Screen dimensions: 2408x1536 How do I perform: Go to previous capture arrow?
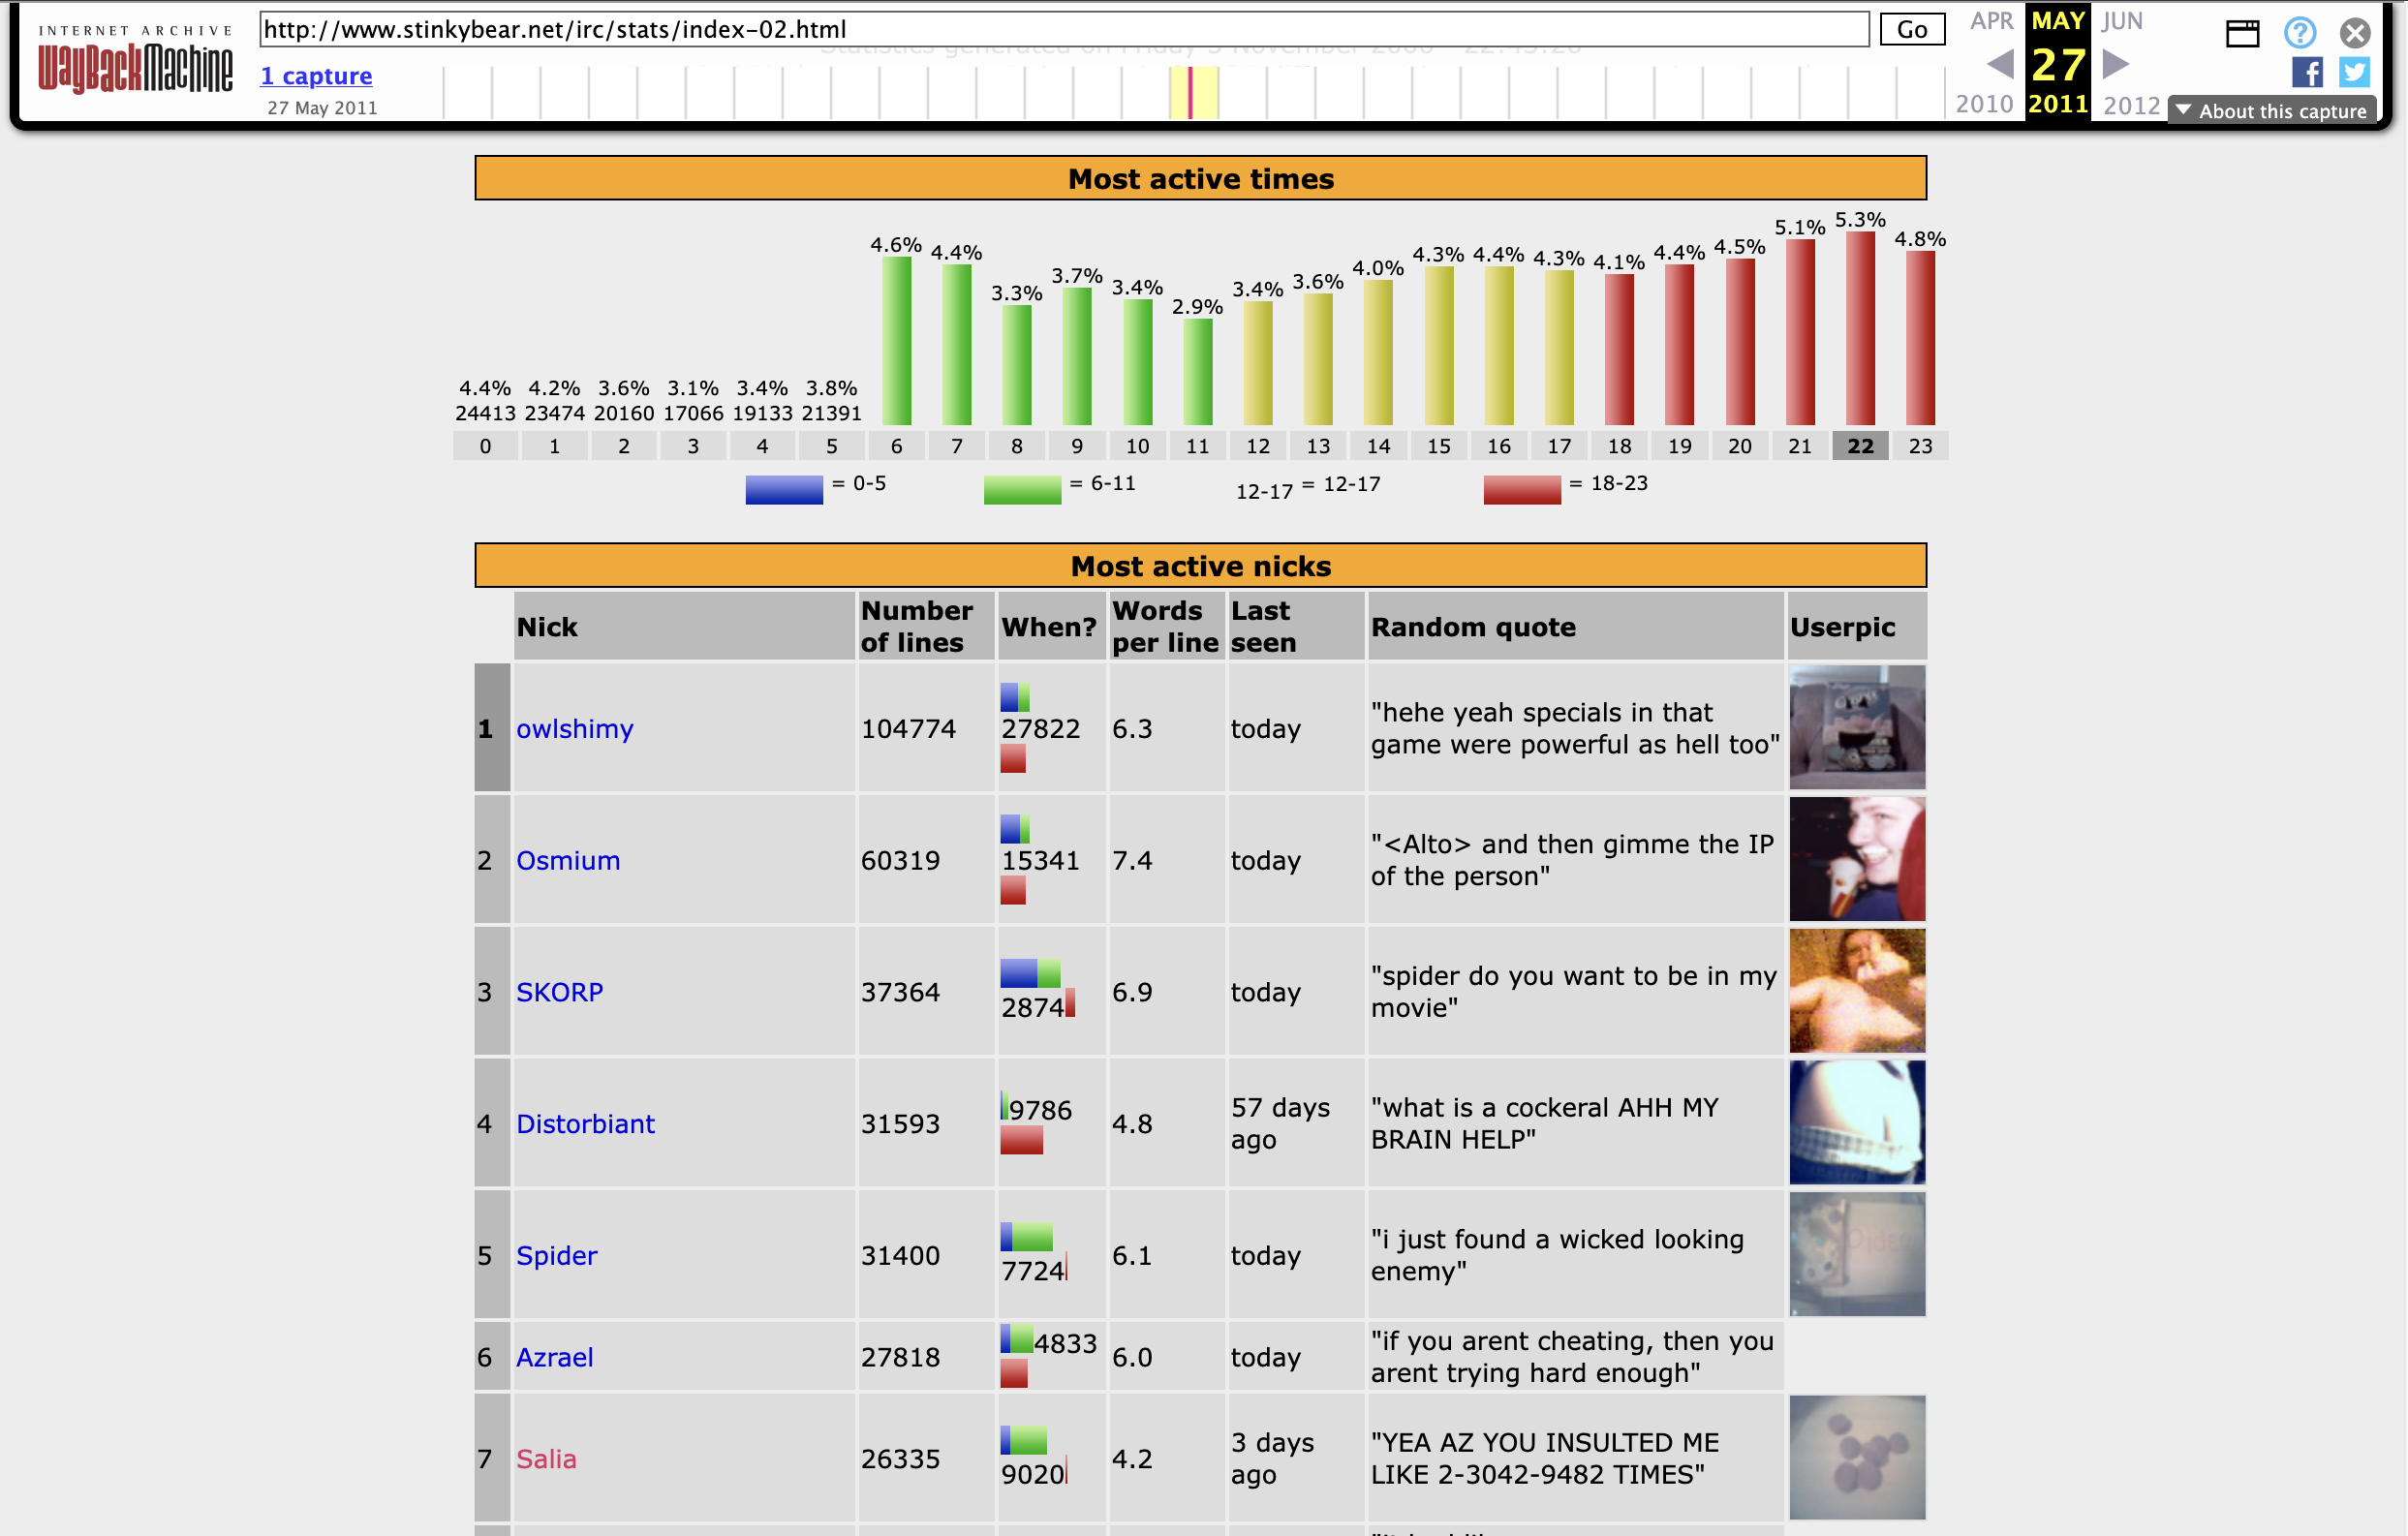click(x=2000, y=64)
